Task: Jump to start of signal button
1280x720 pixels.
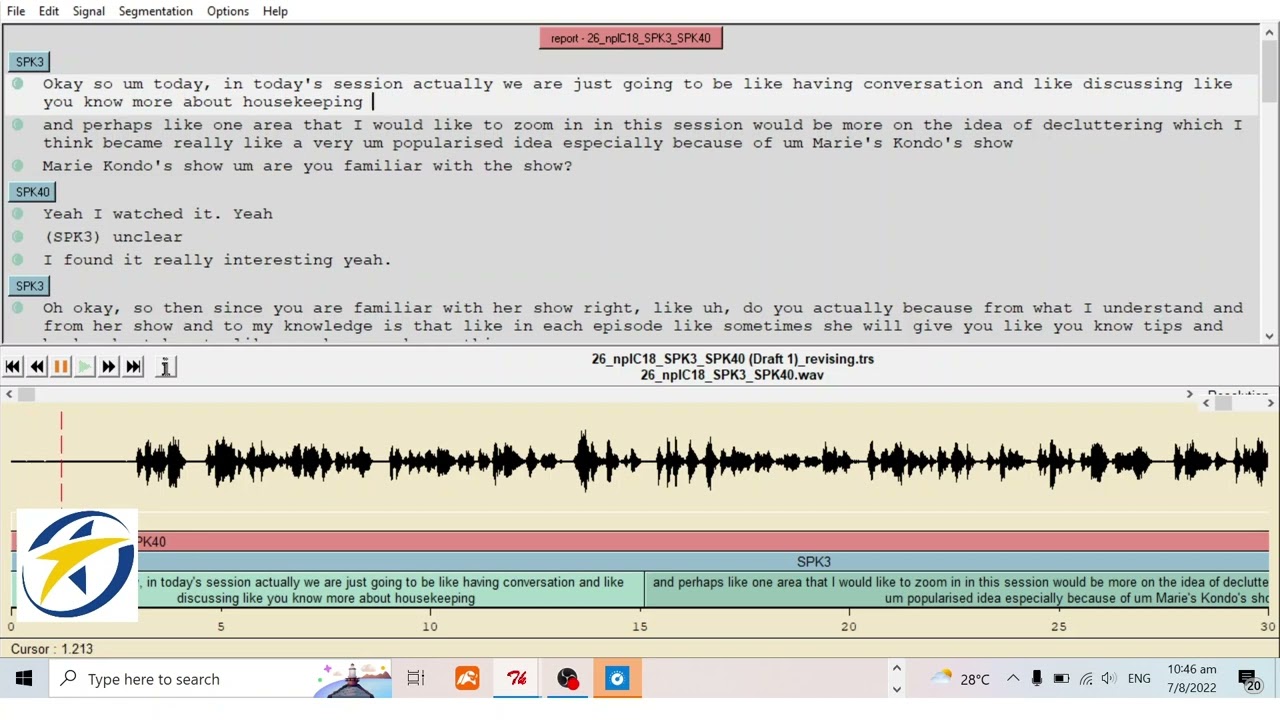Action: coord(13,367)
